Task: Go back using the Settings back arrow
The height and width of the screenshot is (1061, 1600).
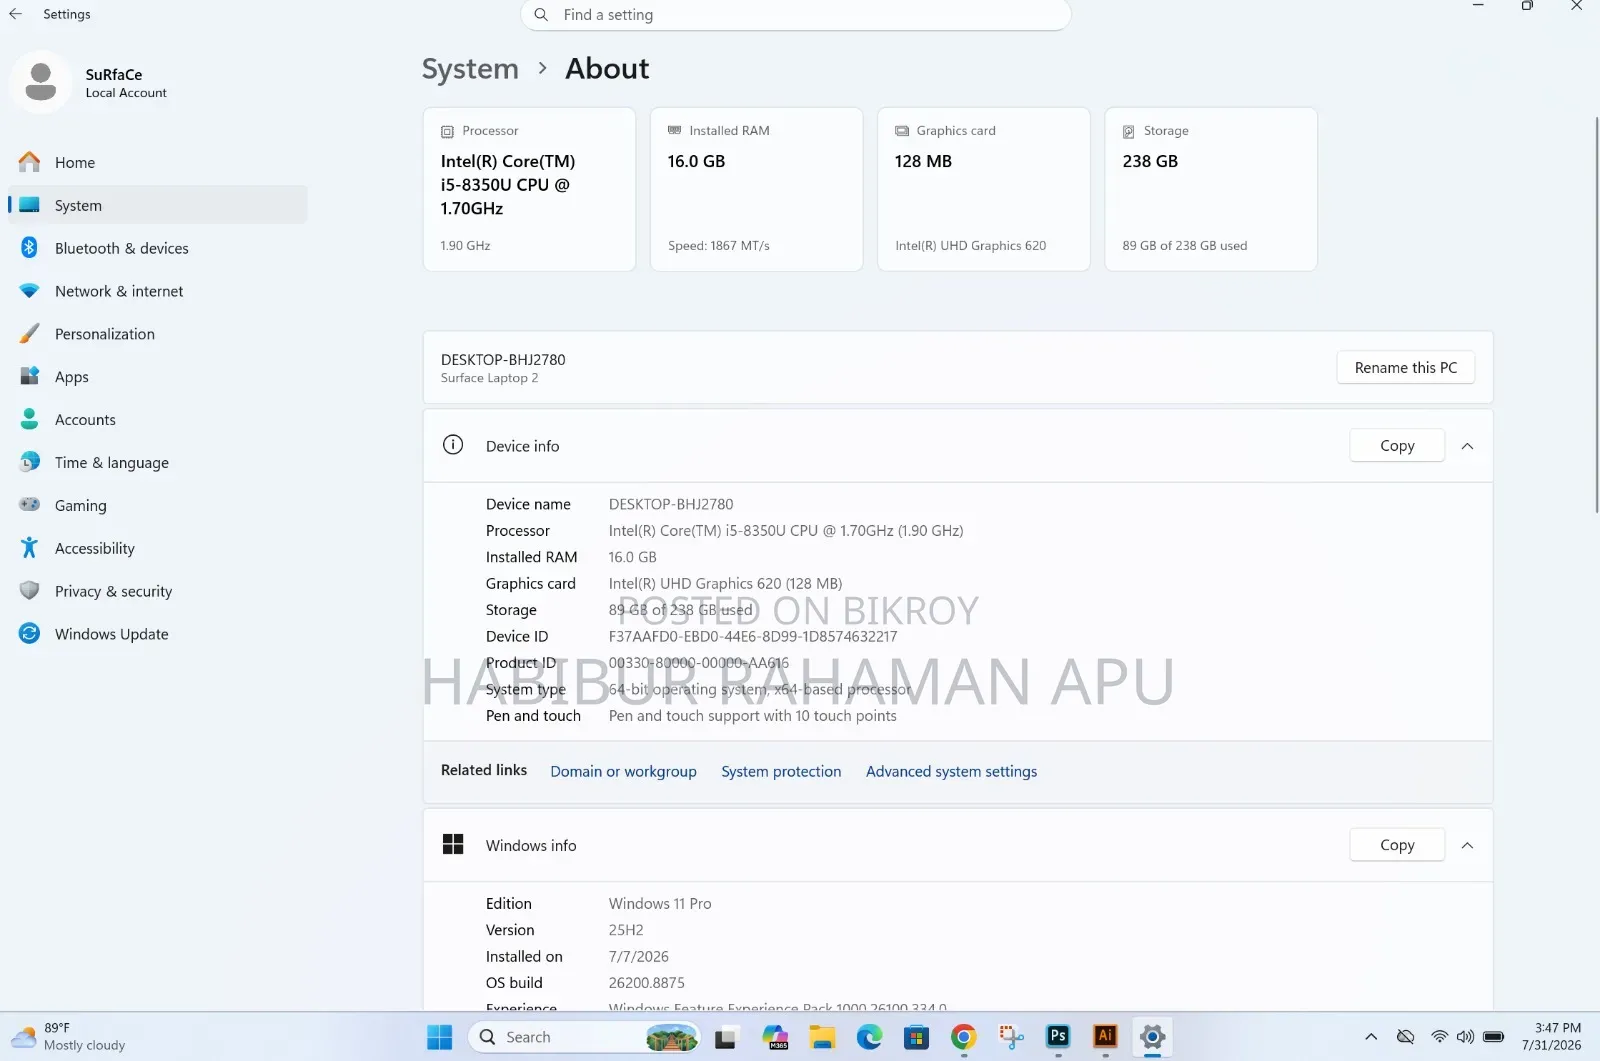Action: (x=16, y=14)
